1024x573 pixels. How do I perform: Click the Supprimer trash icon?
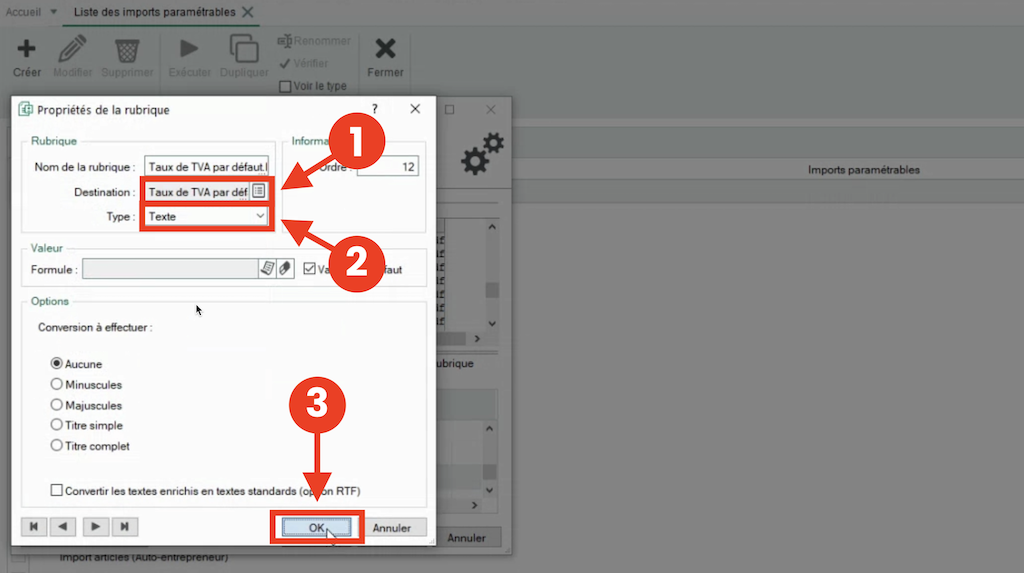(x=127, y=50)
